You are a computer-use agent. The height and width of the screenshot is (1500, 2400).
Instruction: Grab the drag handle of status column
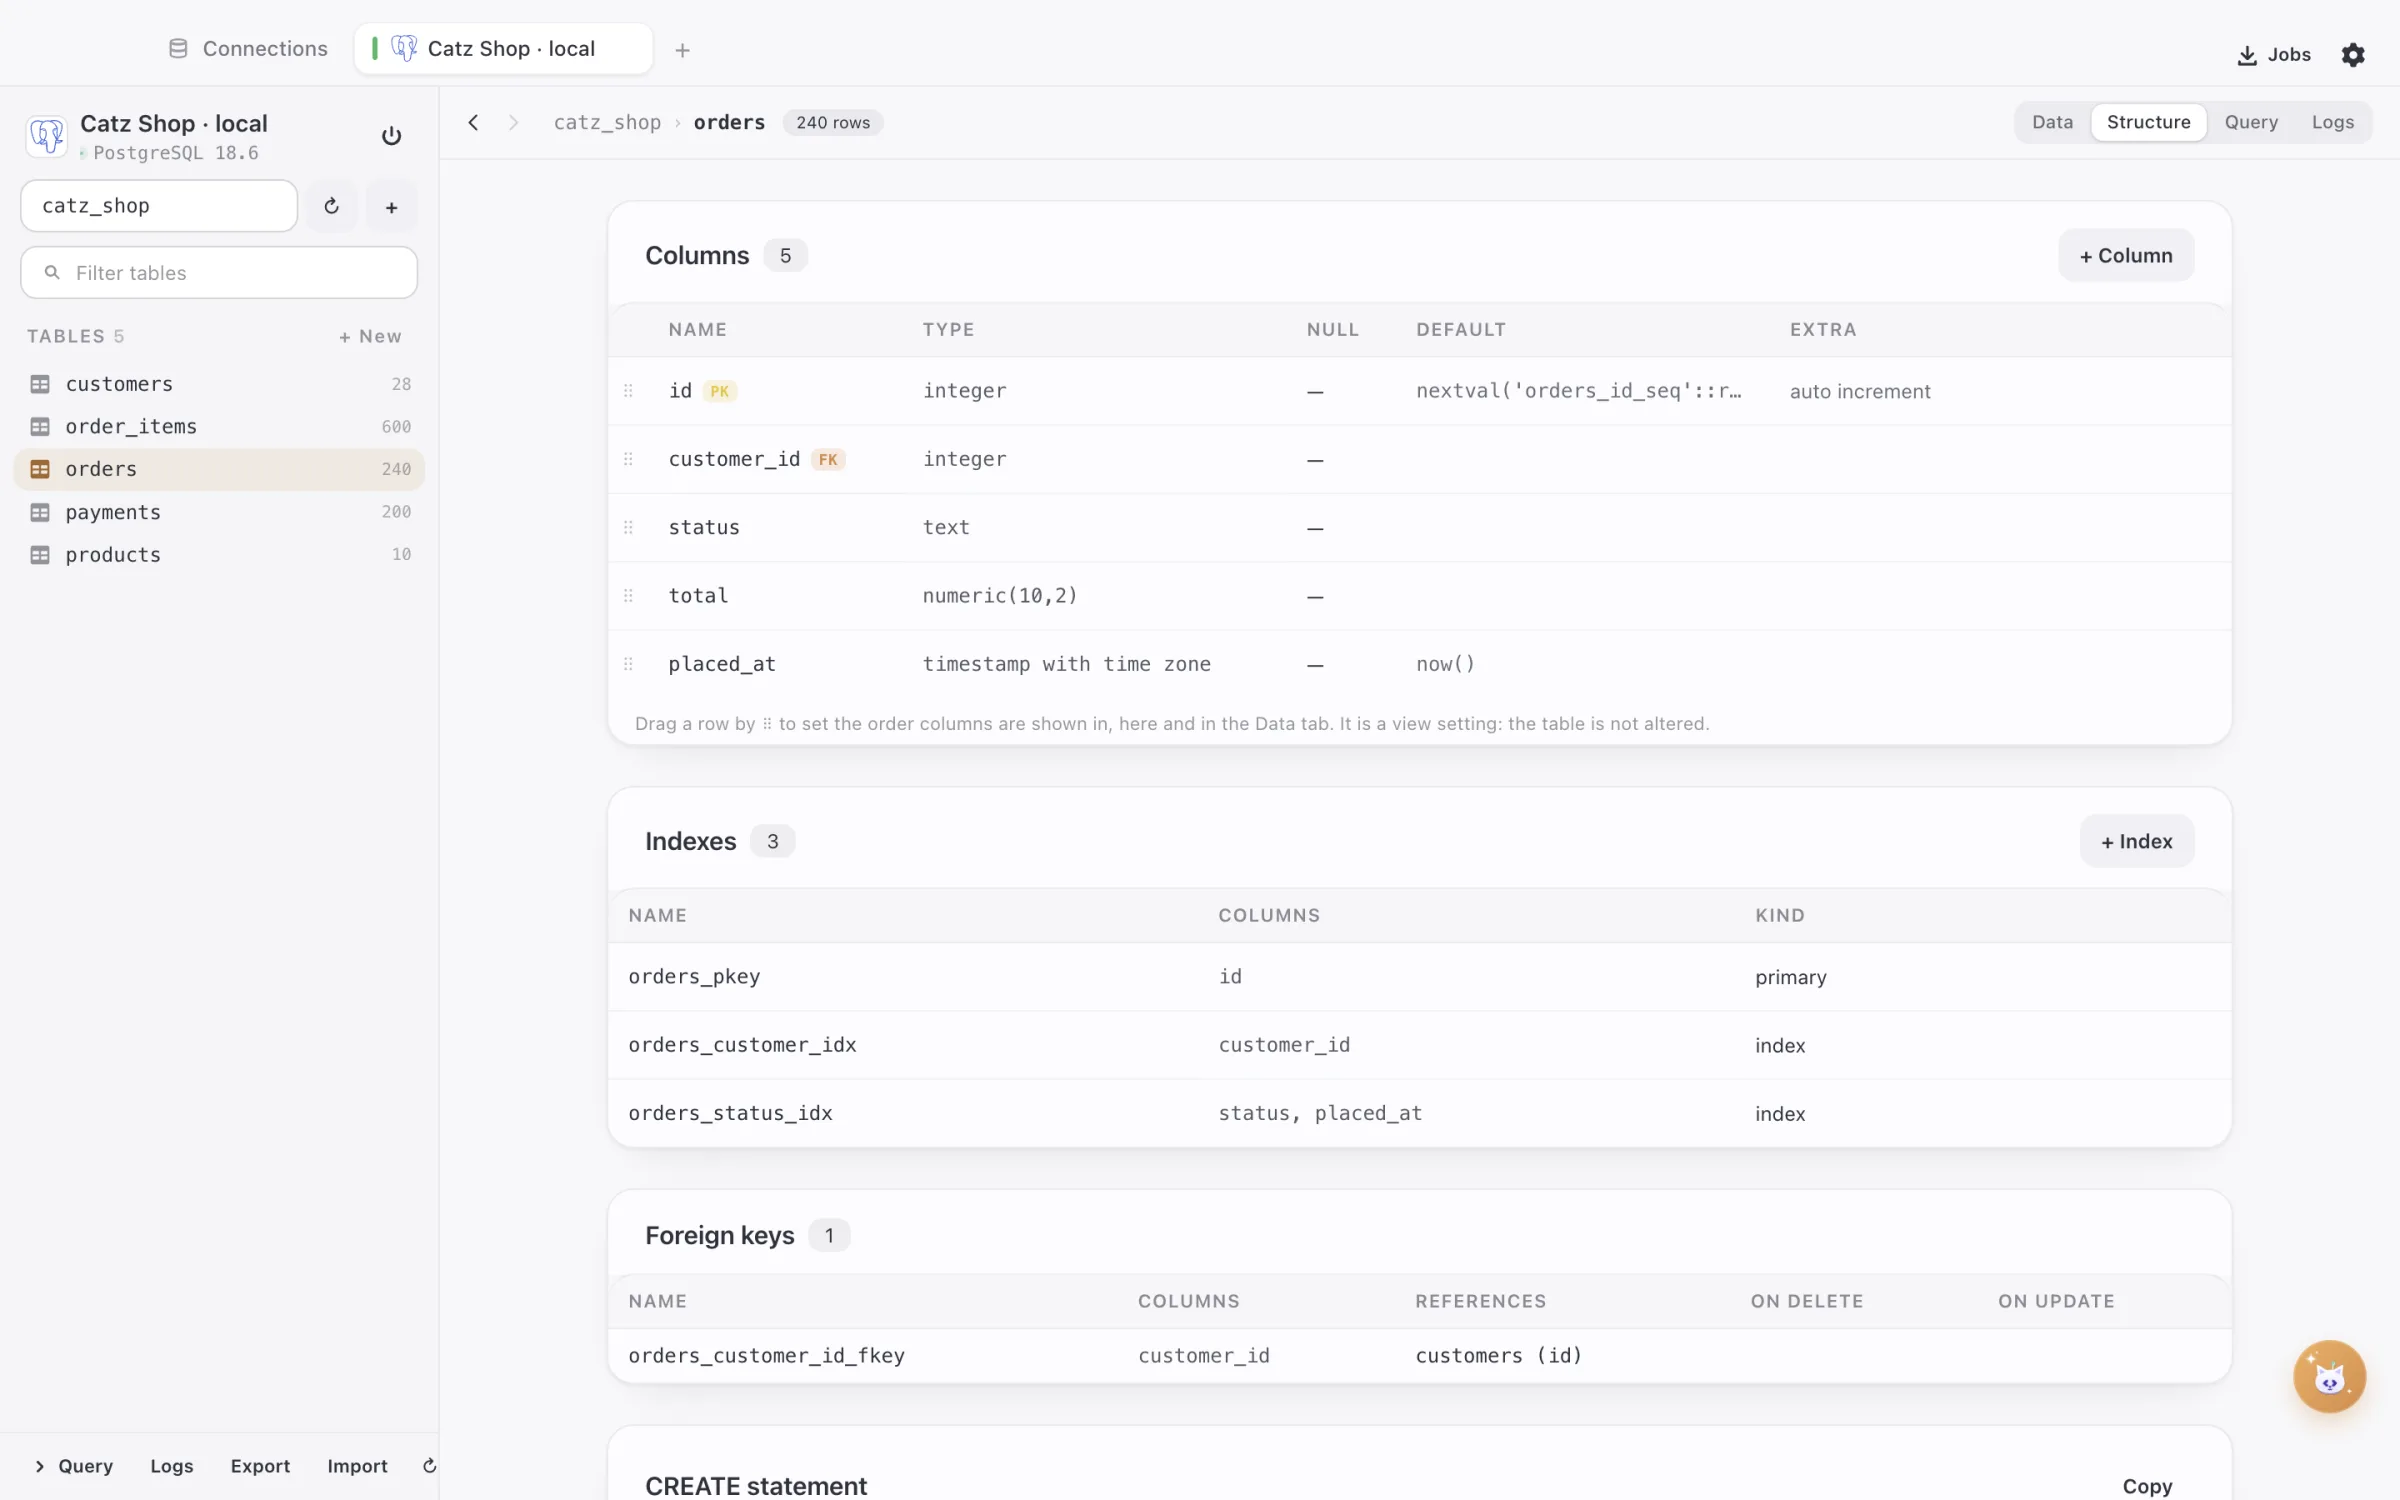628,527
